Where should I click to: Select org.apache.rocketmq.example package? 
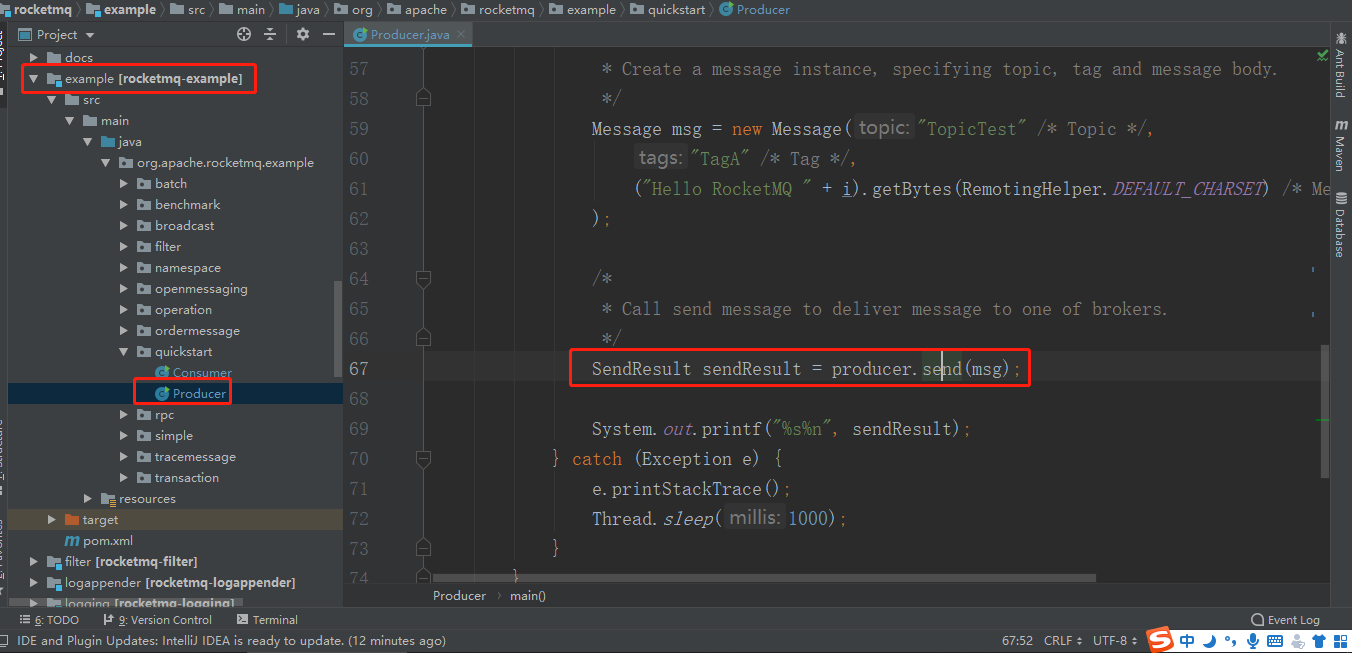click(x=216, y=163)
